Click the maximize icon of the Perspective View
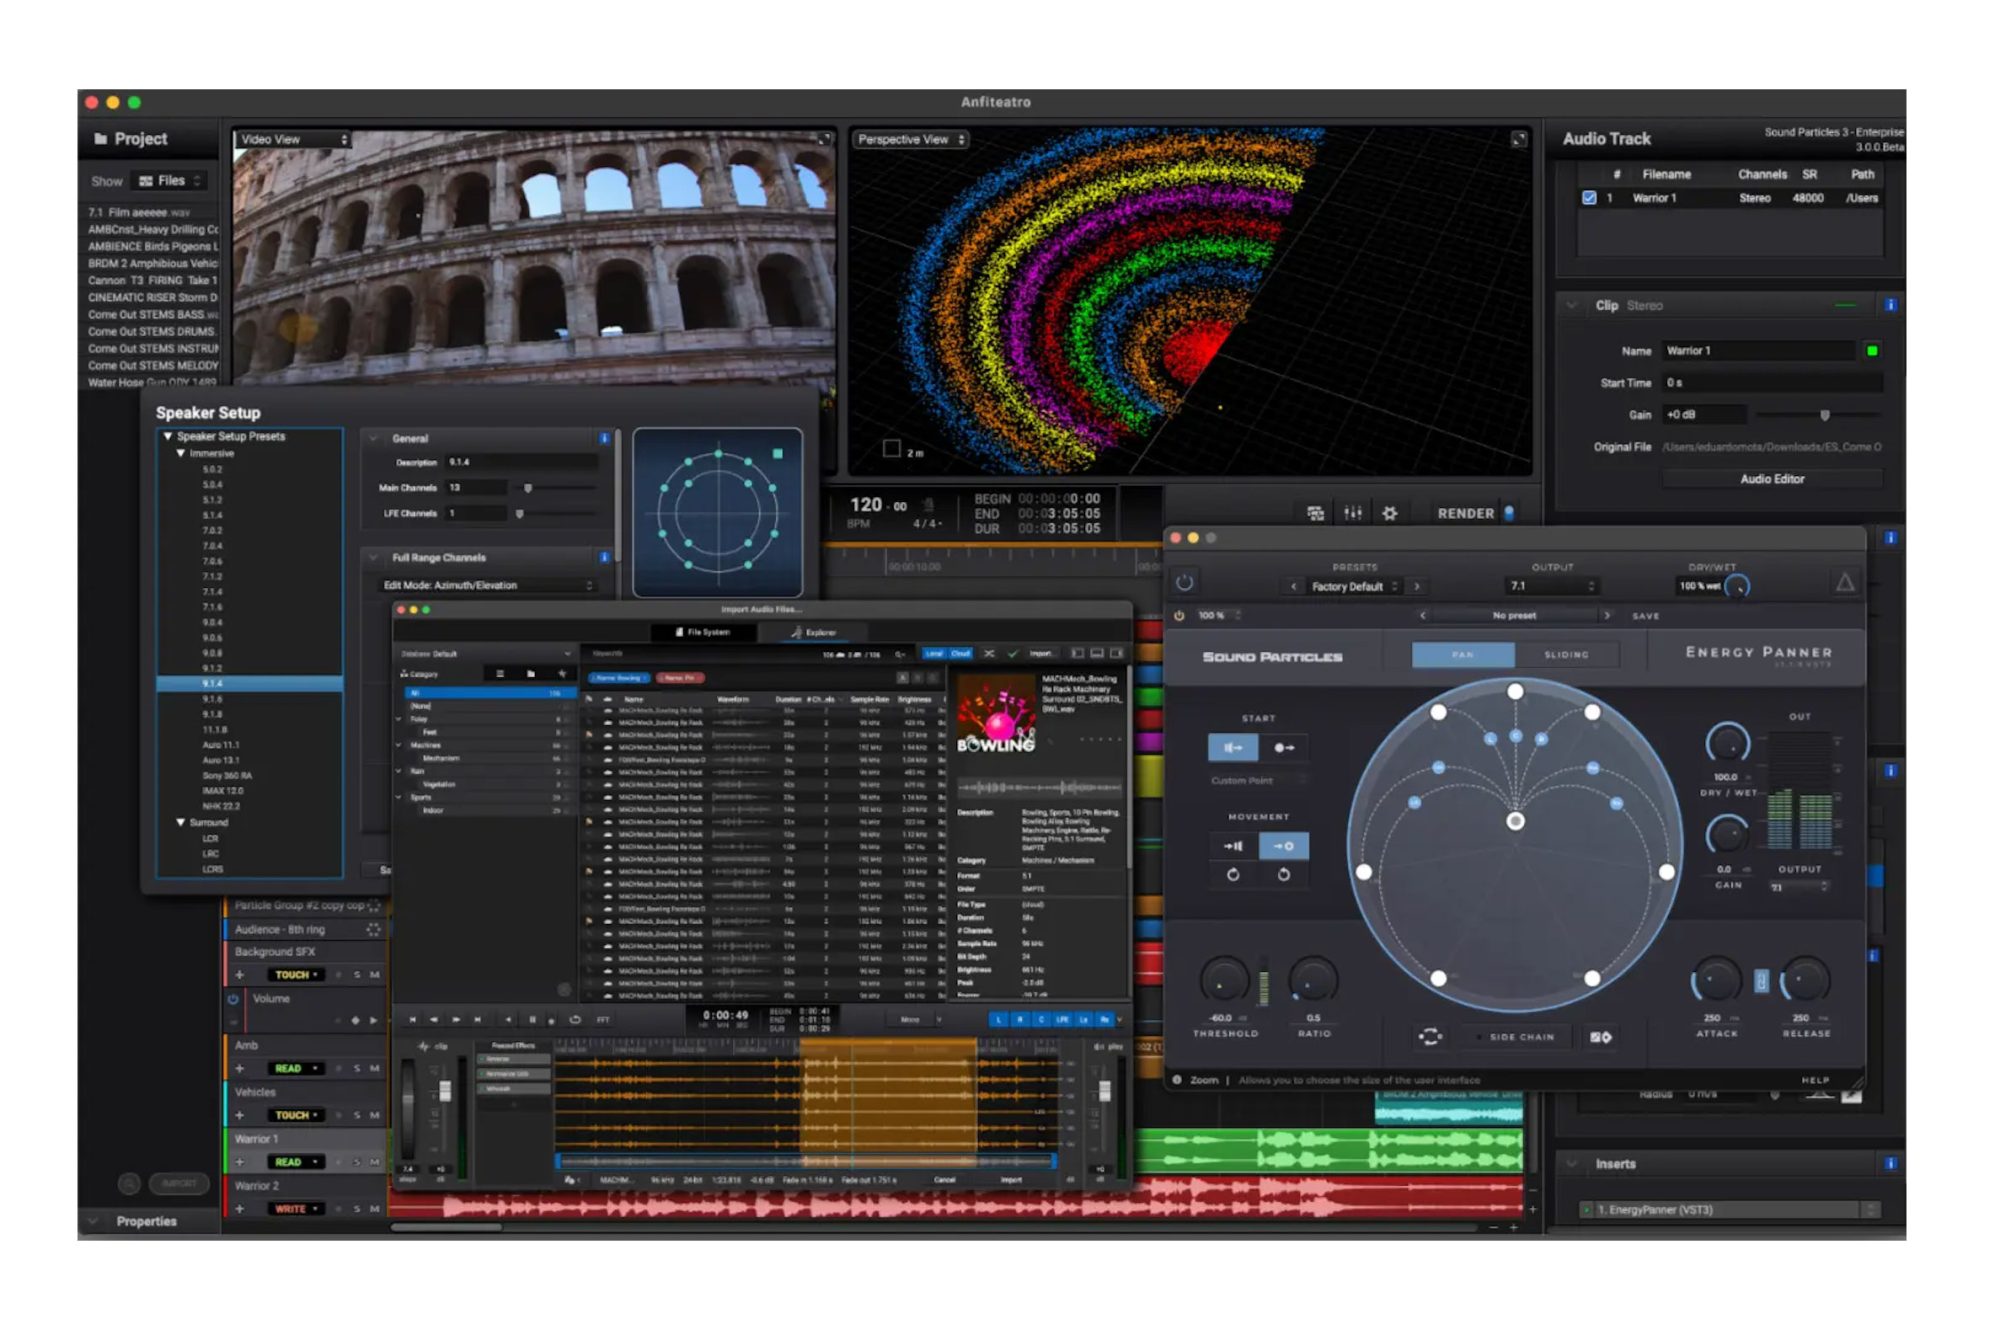2000x1319 pixels. click(1518, 140)
